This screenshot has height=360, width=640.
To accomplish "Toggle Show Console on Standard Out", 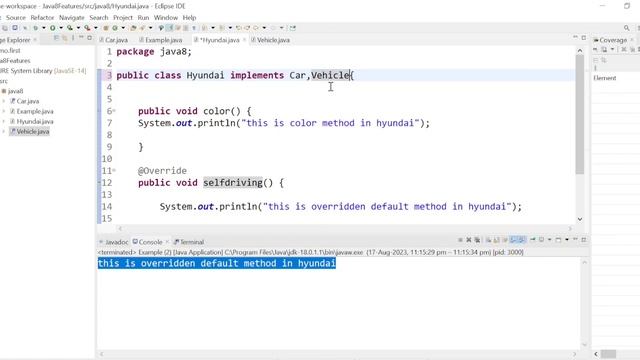I will tap(513, 240).
